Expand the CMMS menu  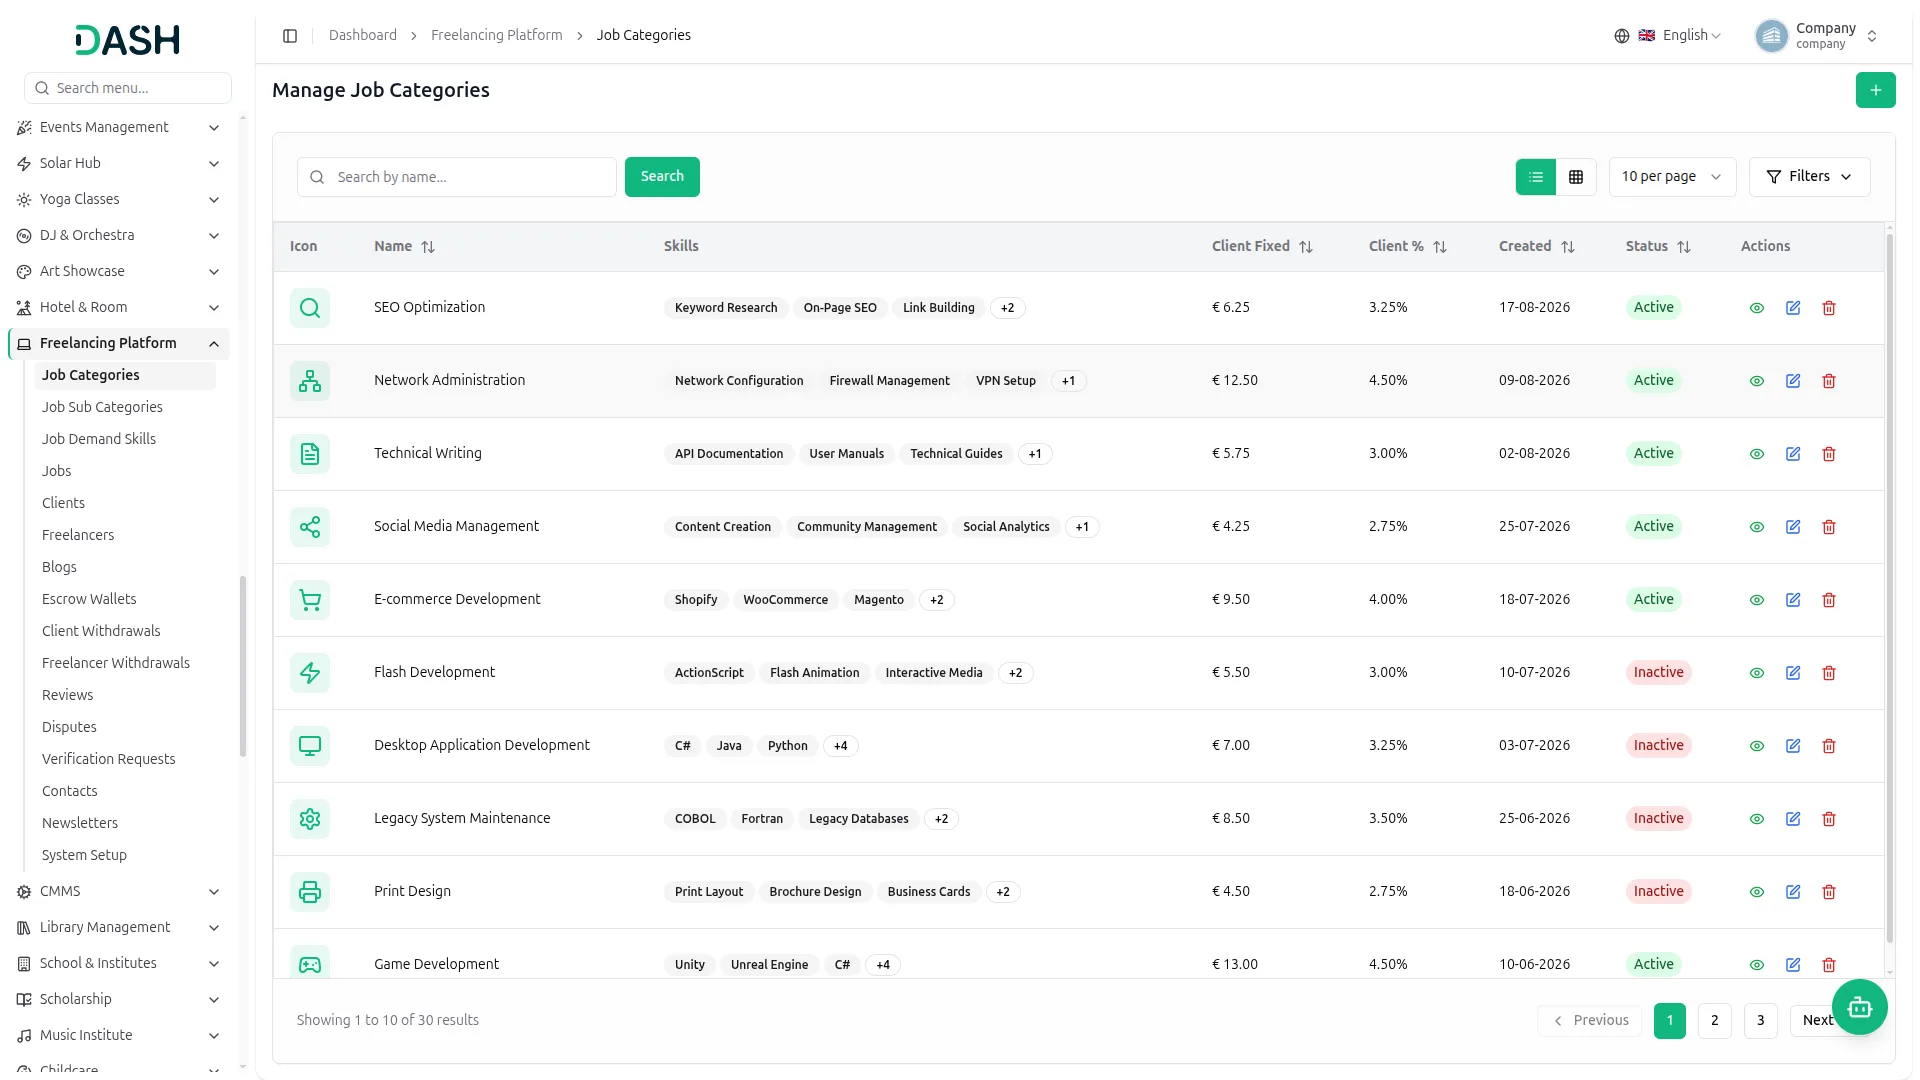[118, 891]
